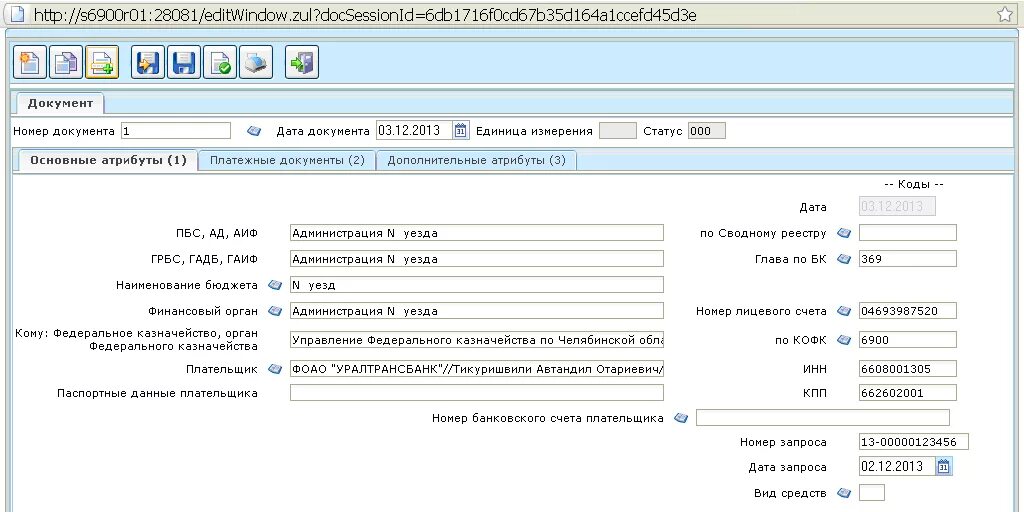
Task: Click the Номер лицевого счета field
Action: click(908, 311)
